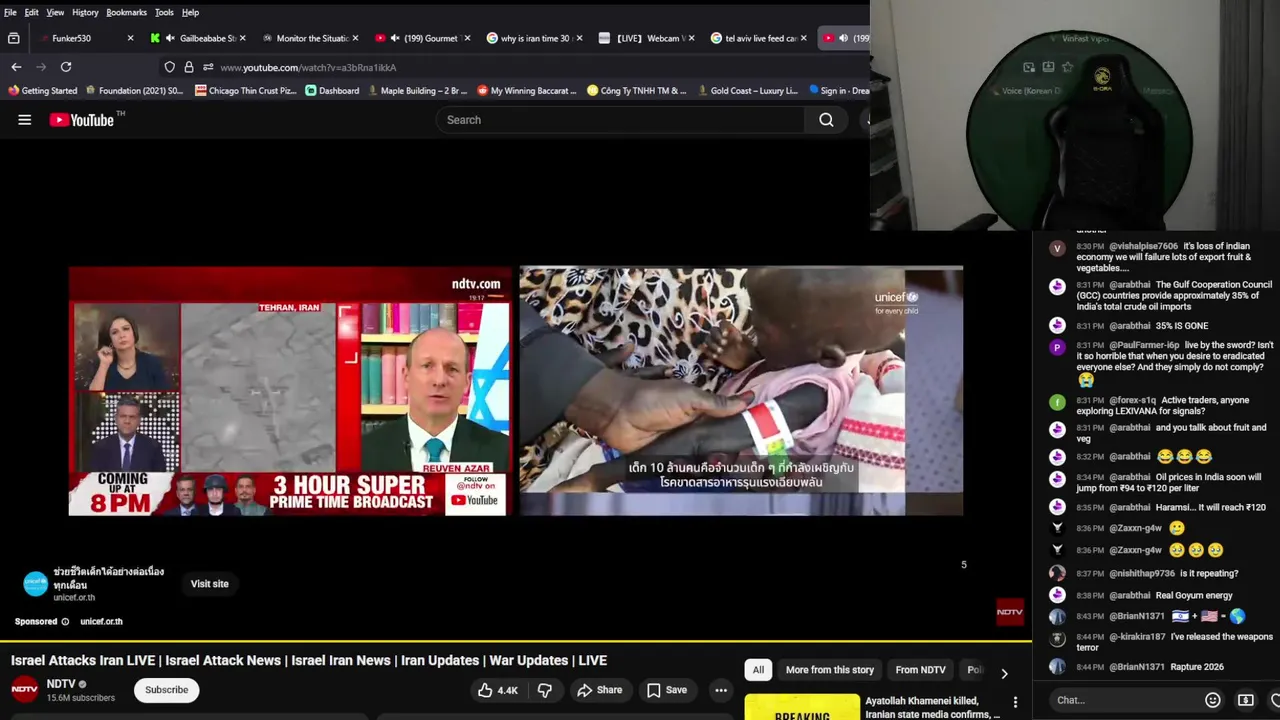Image resolution: width=1280 pixels, height=720 pixels.
Task: Subscribe to the NDTV channel
Action: 166,690
